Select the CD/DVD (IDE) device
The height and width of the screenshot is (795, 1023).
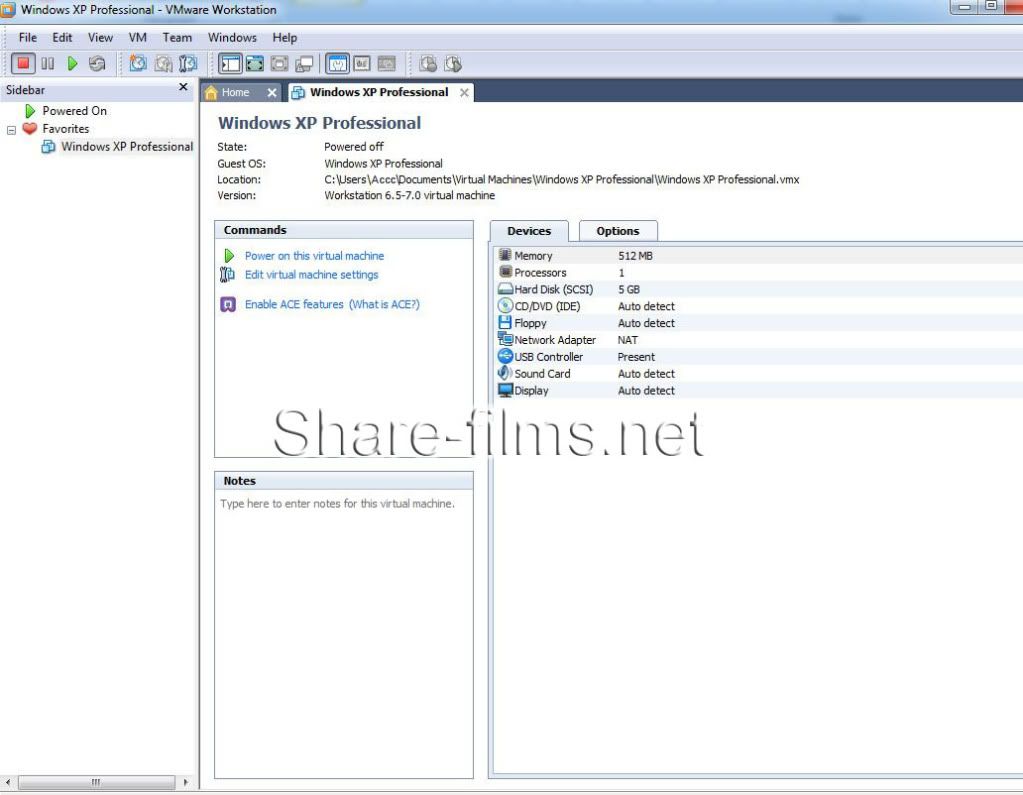[x=757, y=307]
